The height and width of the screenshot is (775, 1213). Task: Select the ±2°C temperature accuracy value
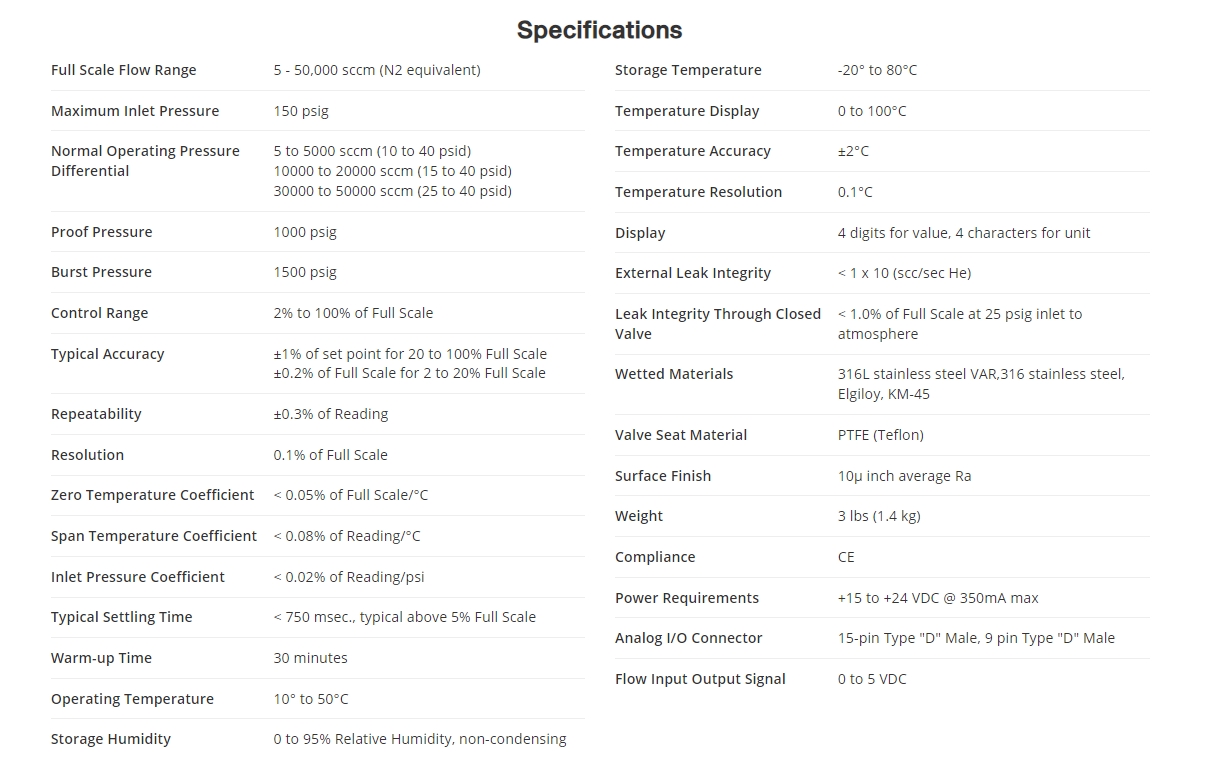[x=853, y=151]
